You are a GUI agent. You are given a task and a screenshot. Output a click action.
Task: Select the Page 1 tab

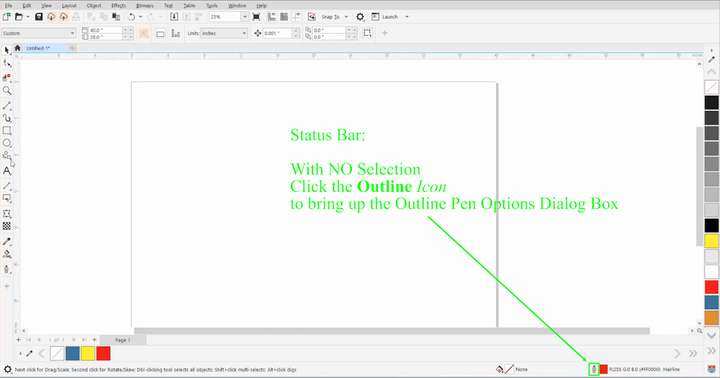point(123,340)
